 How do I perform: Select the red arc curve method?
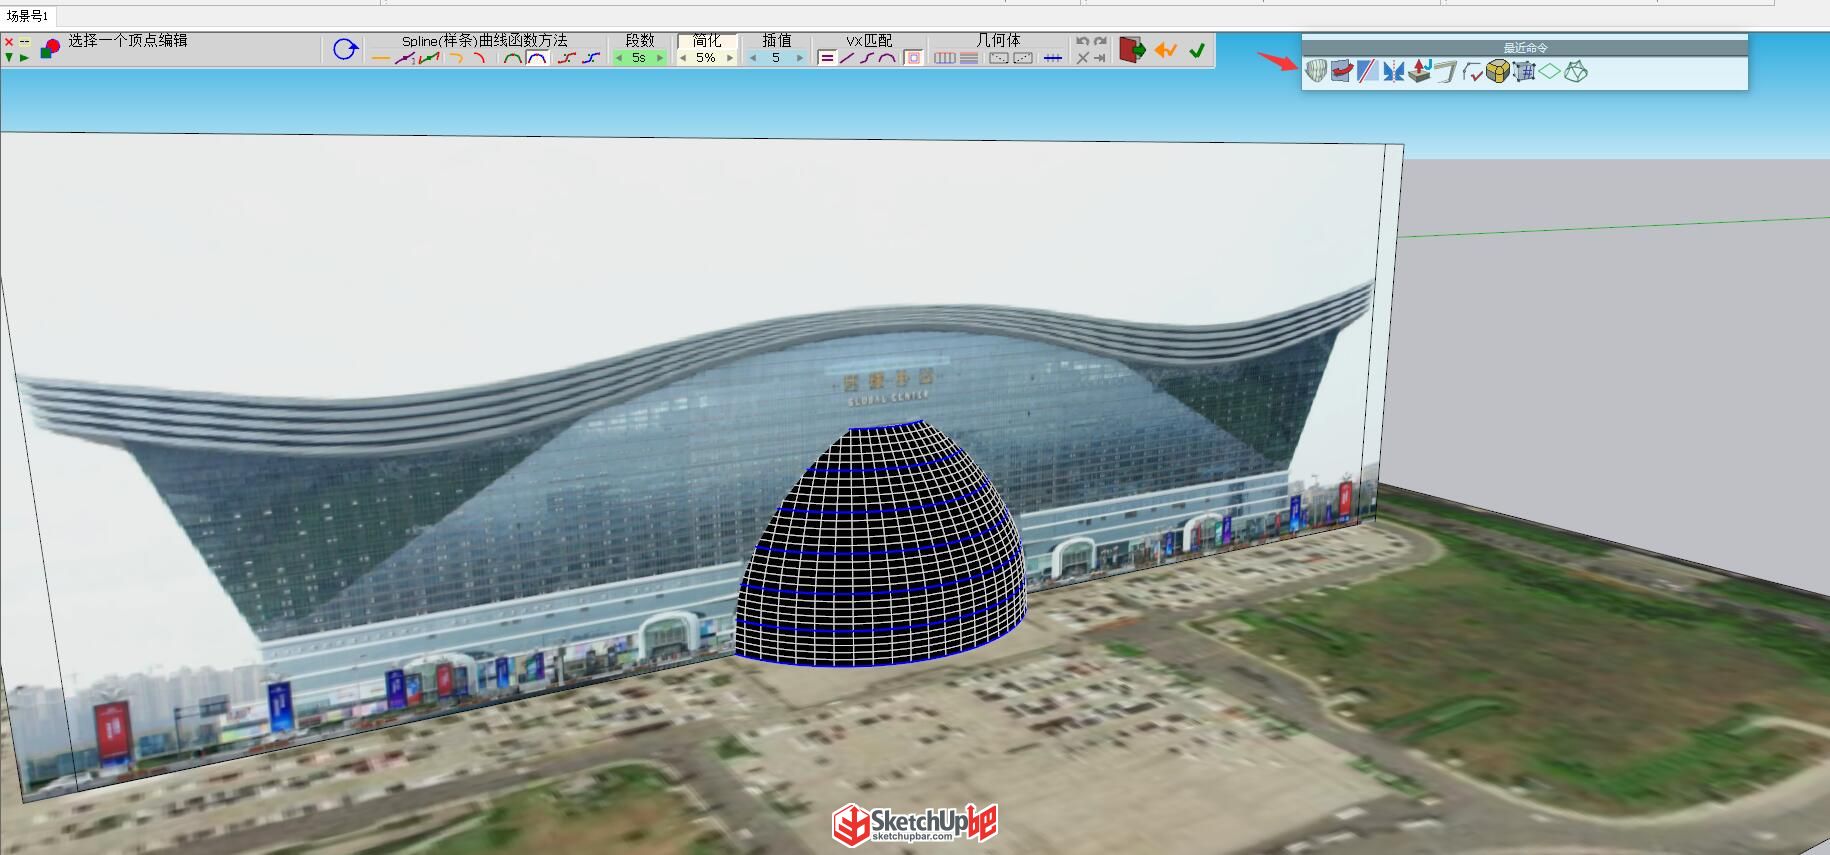tap(479, 58)
